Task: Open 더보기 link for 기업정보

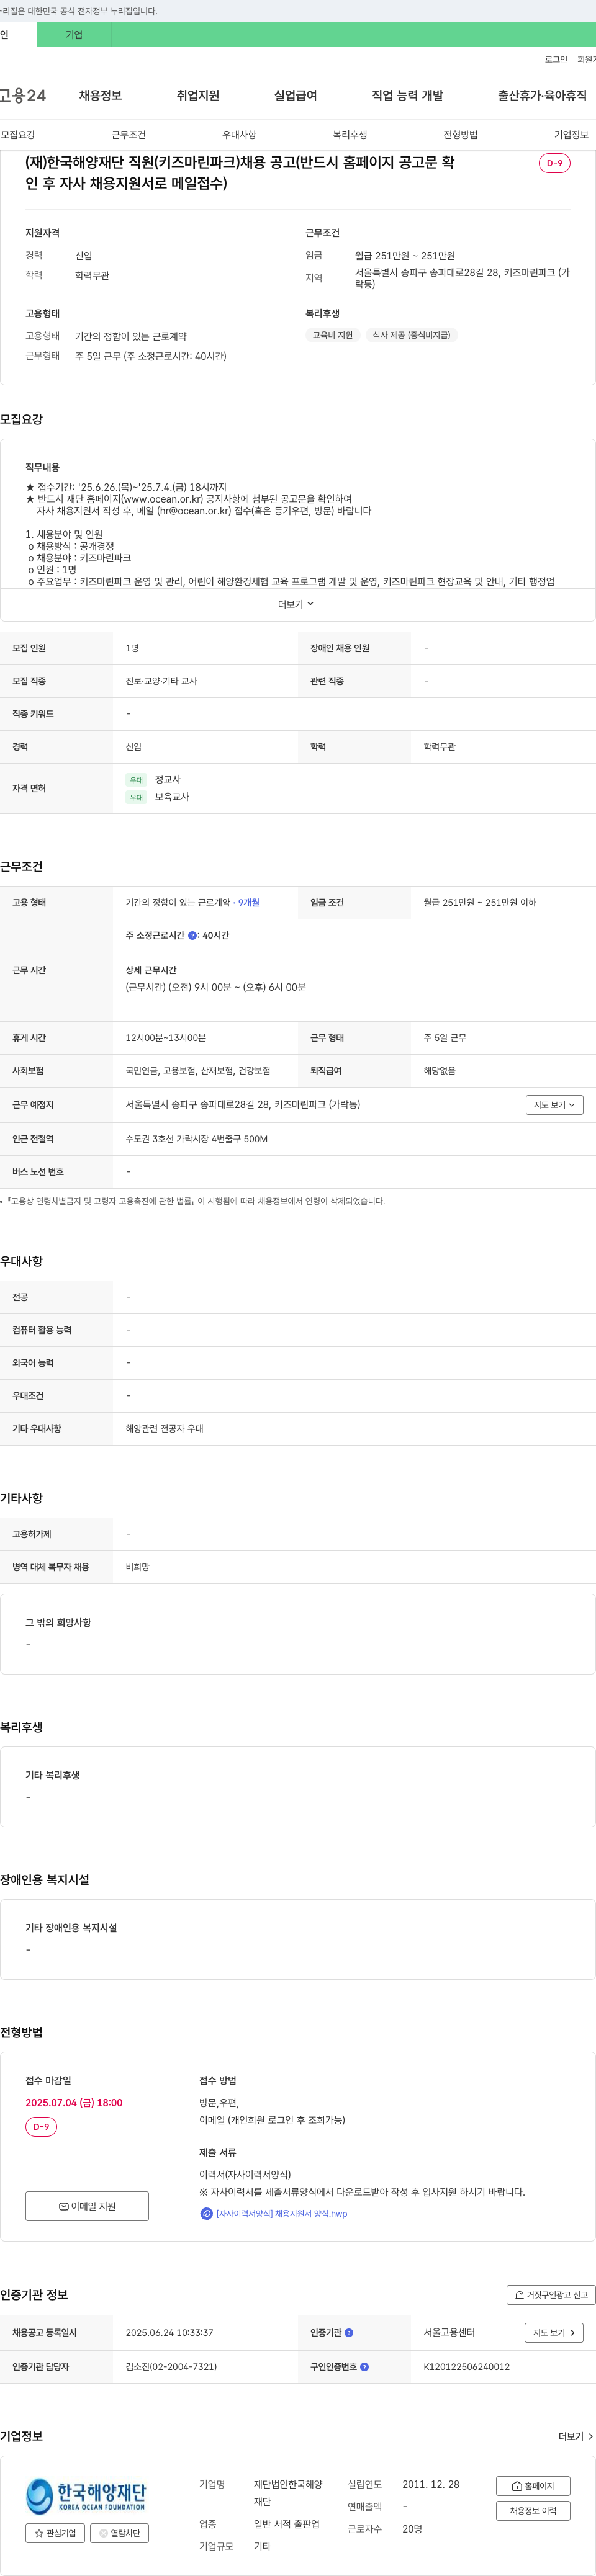Action: click(x=575, y=2437)
